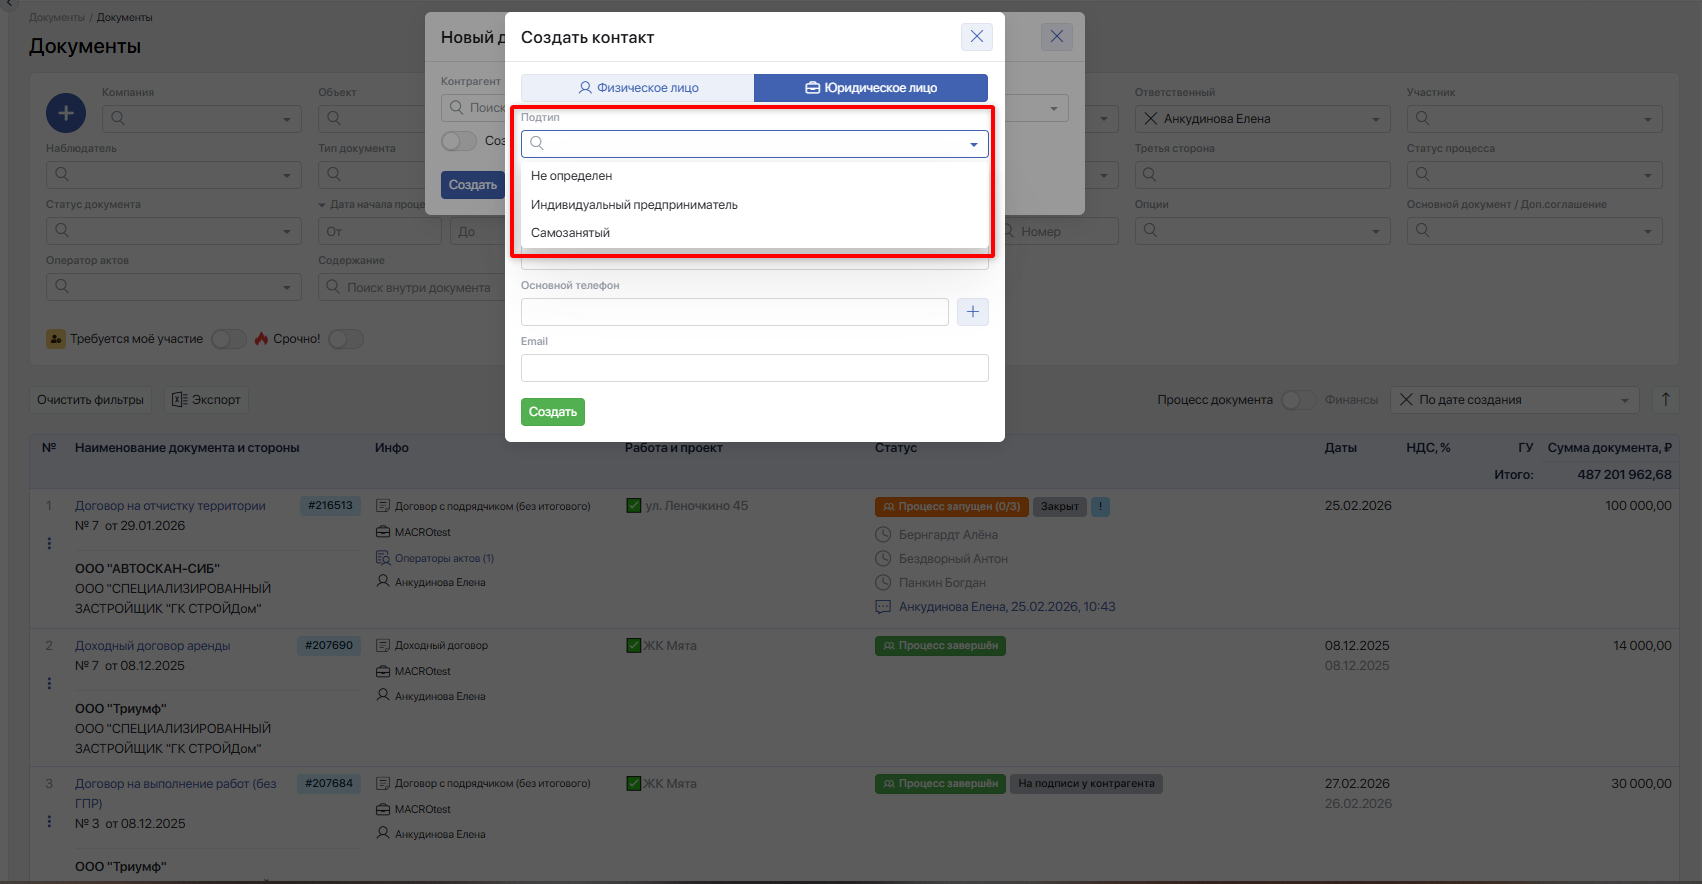1702x884 pixels.
Task: Click the blue plus add document button
Action: pyautogui.click(x=66, y=113)
